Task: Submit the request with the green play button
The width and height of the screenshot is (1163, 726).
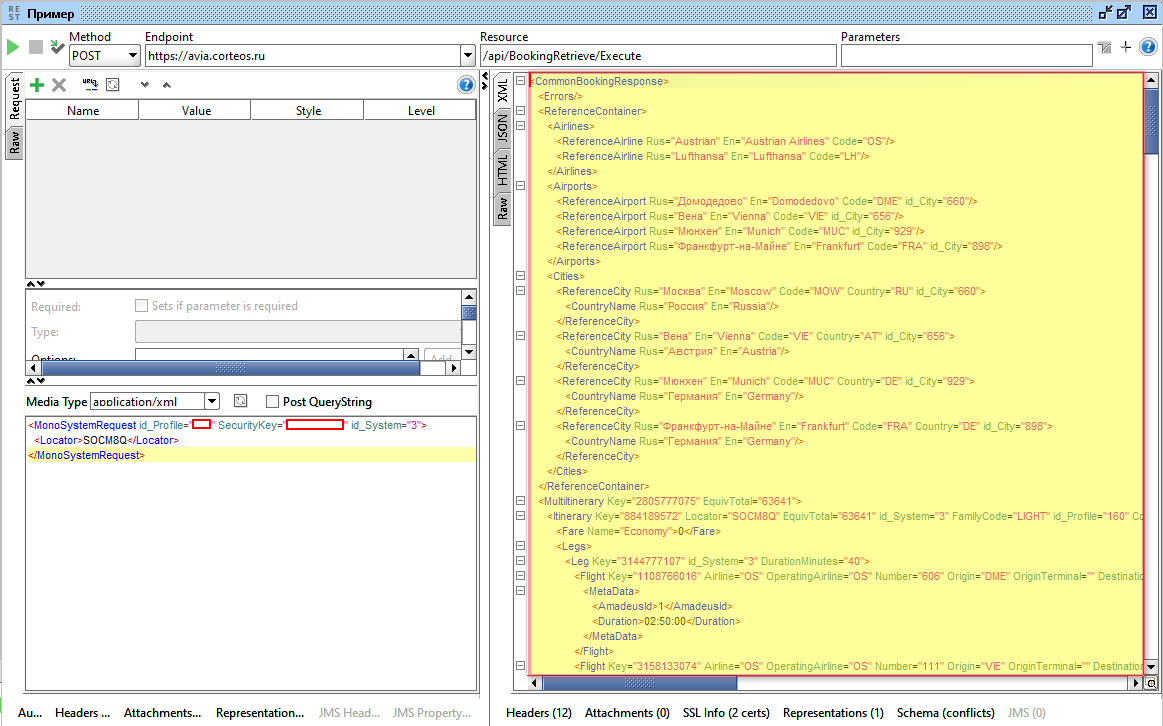Action: tap(13, 47)
